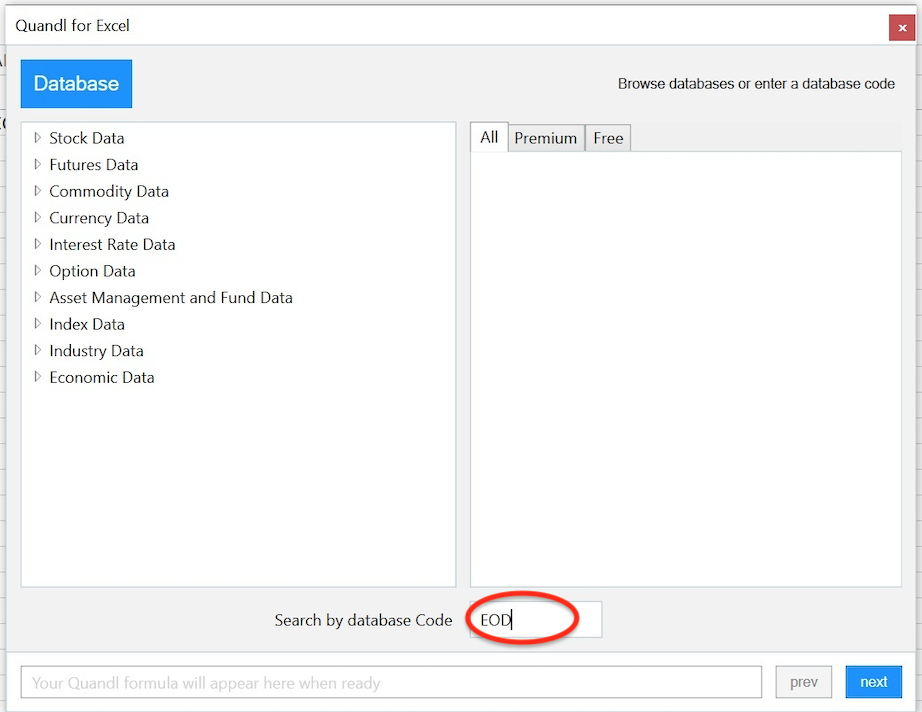Select the Interest Rate Data label
This screenshot has height=712, width=922.
pos(112,245)
